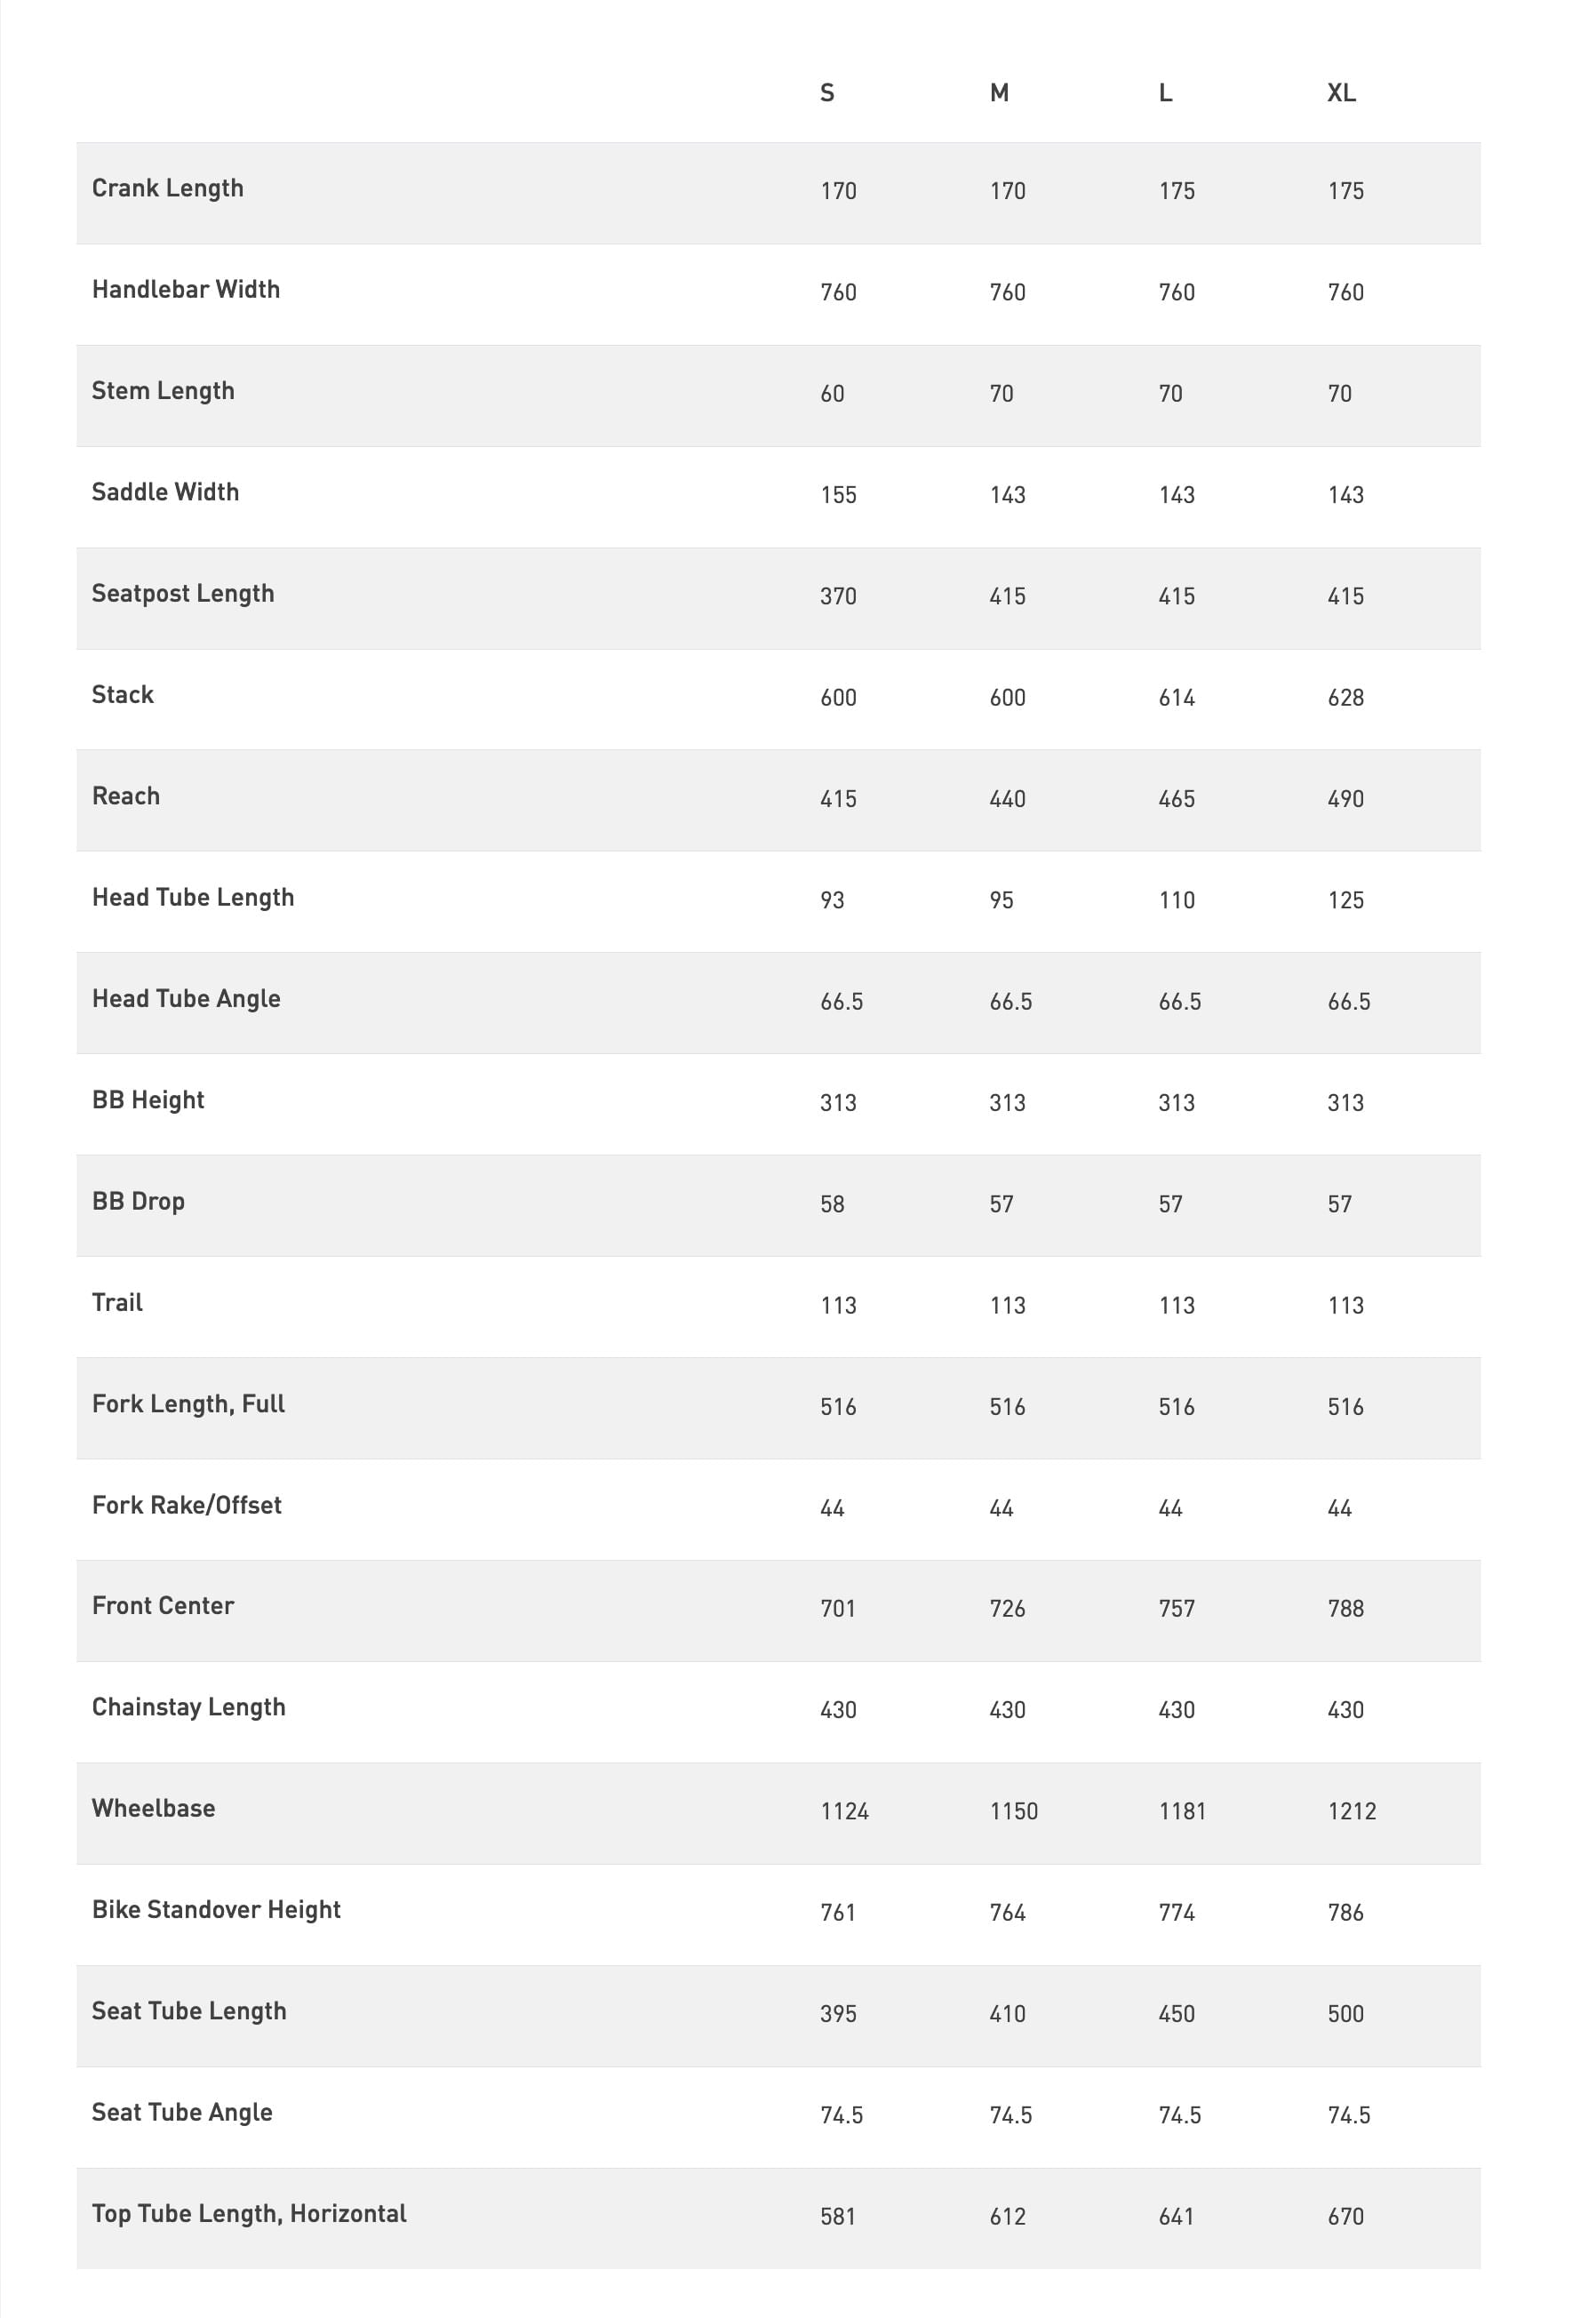Click Stack value 628 for XL
Screen dimensions: 1596x2318
tap(1345, 698)
